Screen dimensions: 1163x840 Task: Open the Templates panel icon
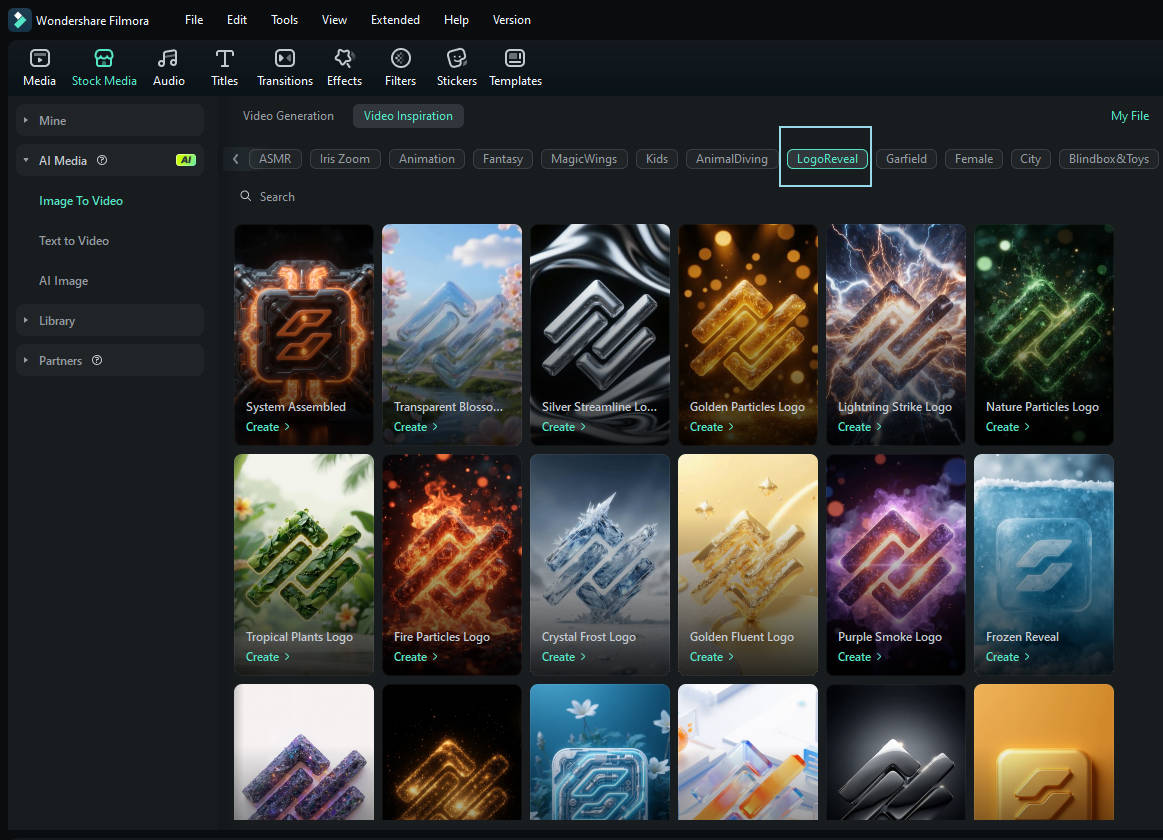[515, 59]
